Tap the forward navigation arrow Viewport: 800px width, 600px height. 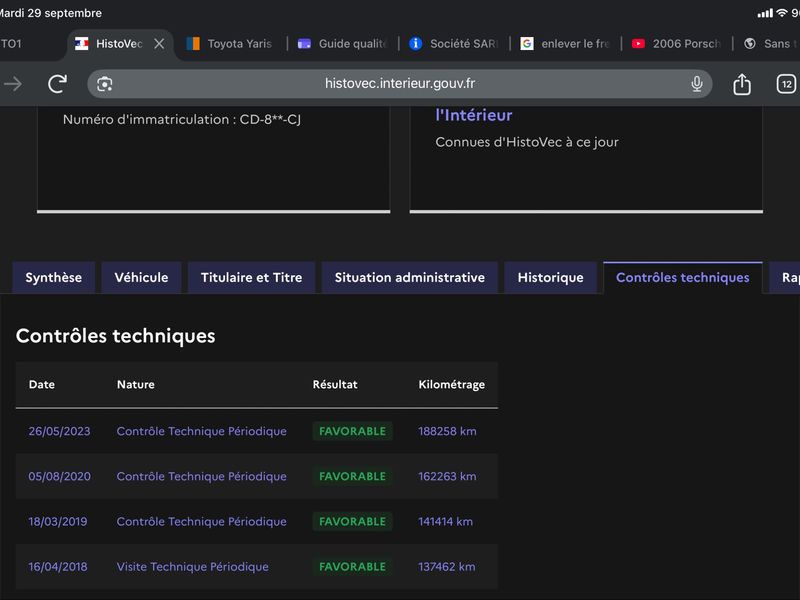pyautogui.click(x=13, y=84)
